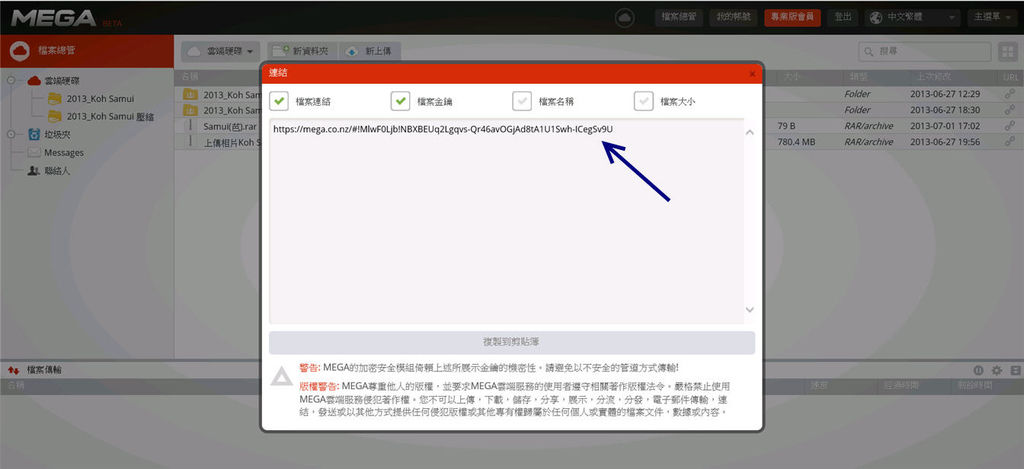
Task: Click link icon for row dated 2013-07-01 17:02
Action: click(1010, 126)
